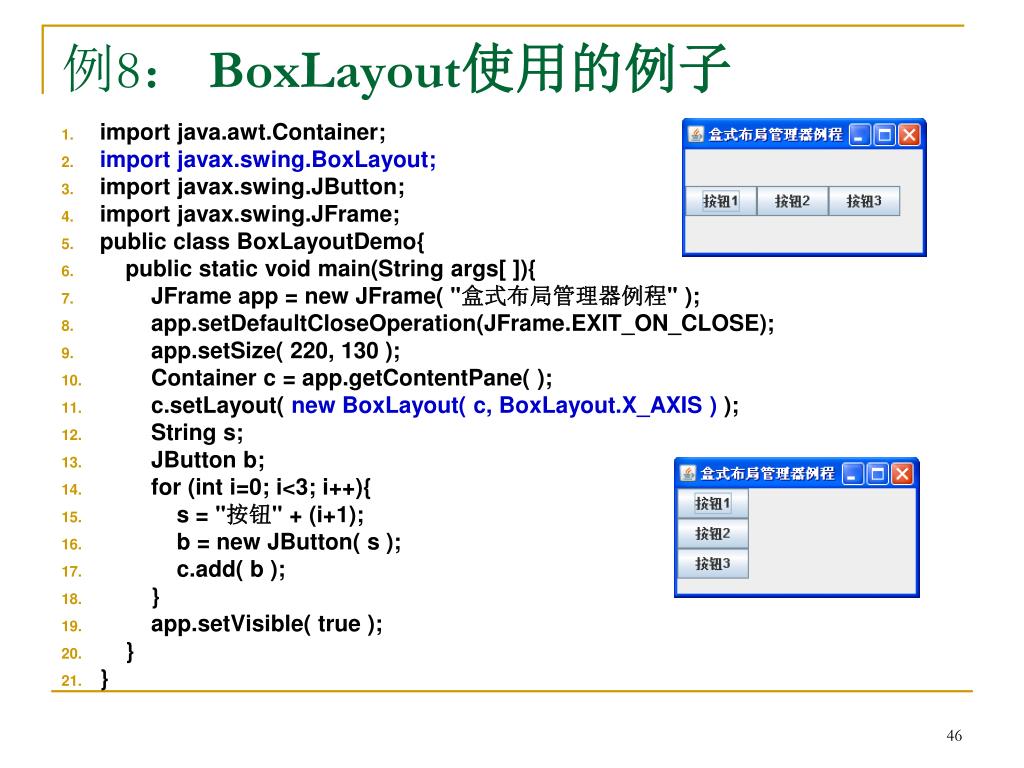Click the slide page number 46
Screen dimensions: 1024x768
pos(954,736)
